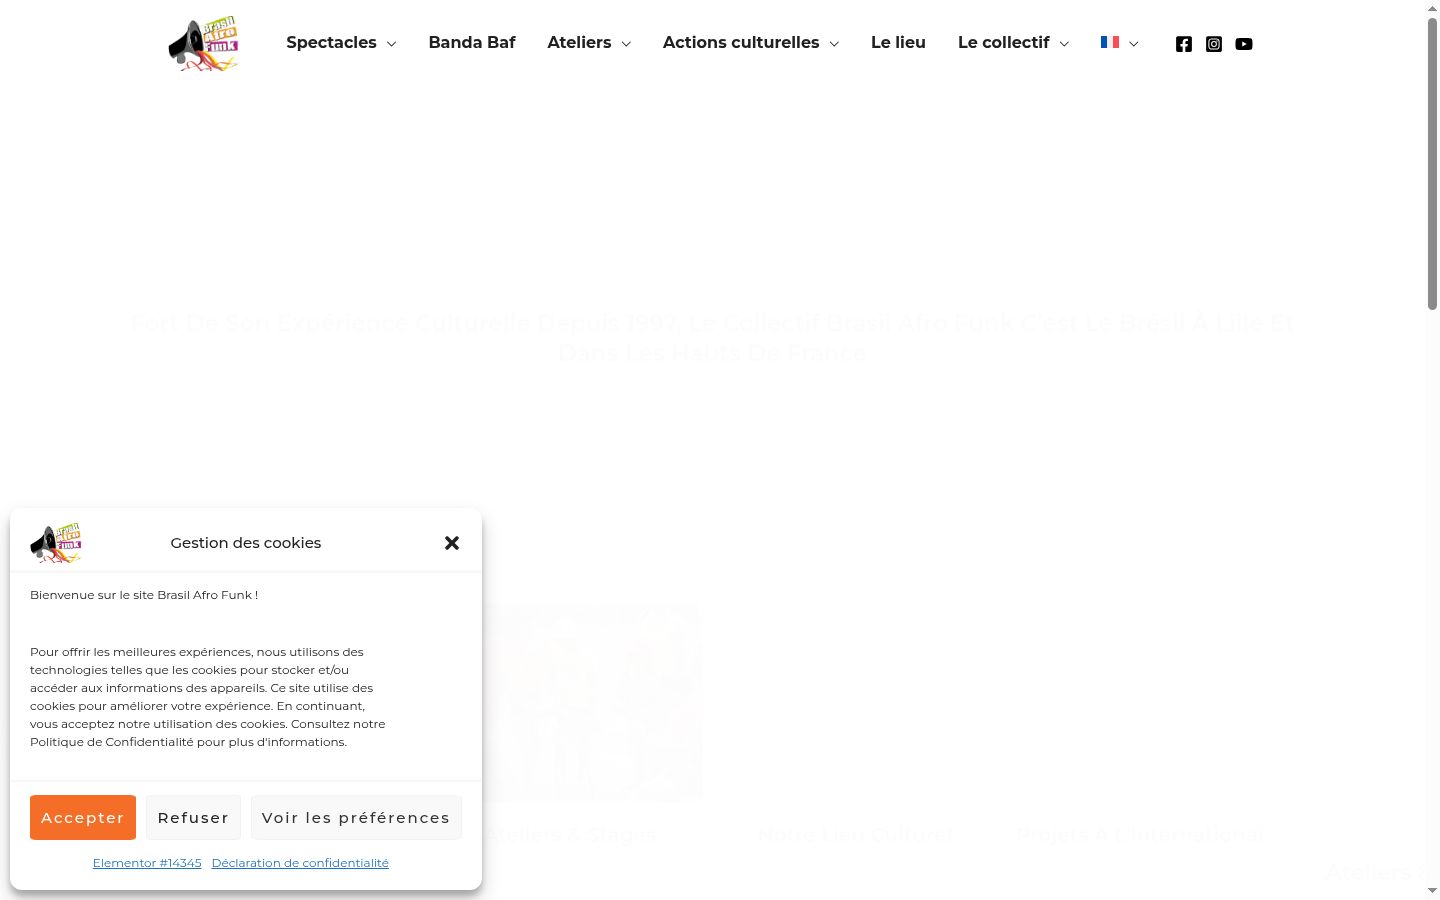The height and width of the screenshot is (900, 1440).
Task: Open the Instagram social icon
Action: pos(1214,44)
